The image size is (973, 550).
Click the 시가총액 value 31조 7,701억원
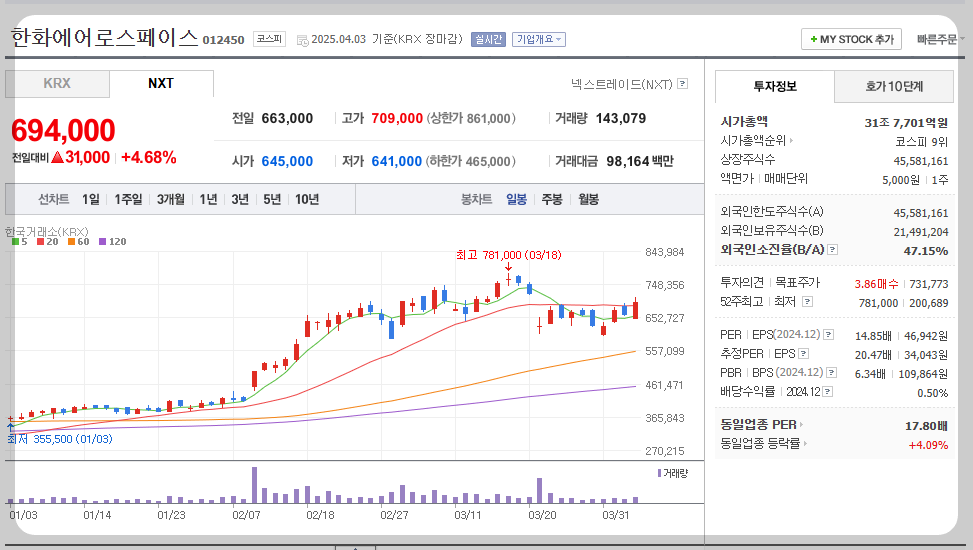(x=906, y=123)
